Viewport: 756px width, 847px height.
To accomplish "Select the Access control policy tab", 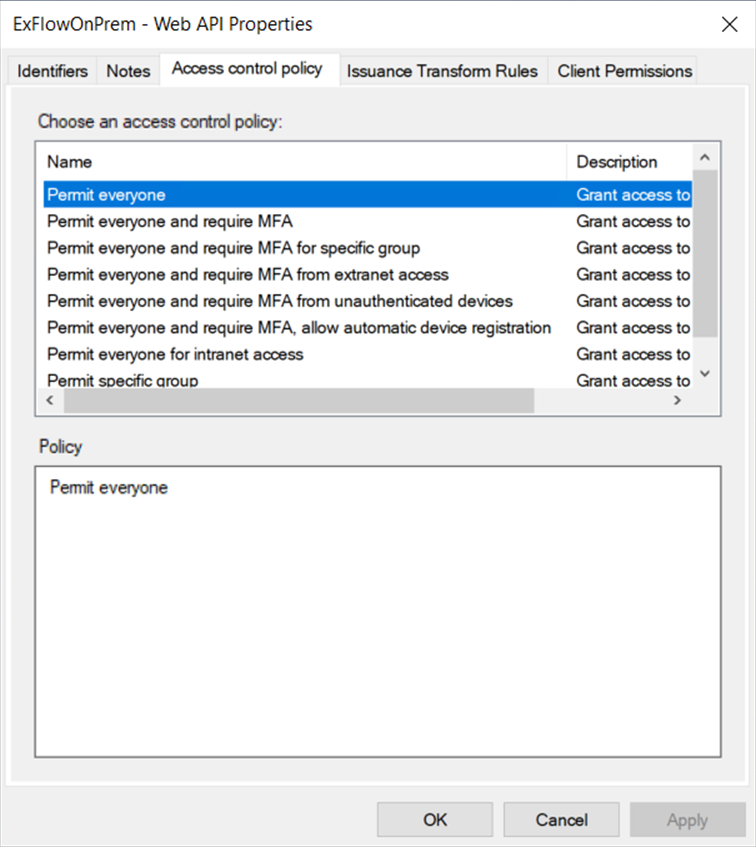I will tap(249, 69).
